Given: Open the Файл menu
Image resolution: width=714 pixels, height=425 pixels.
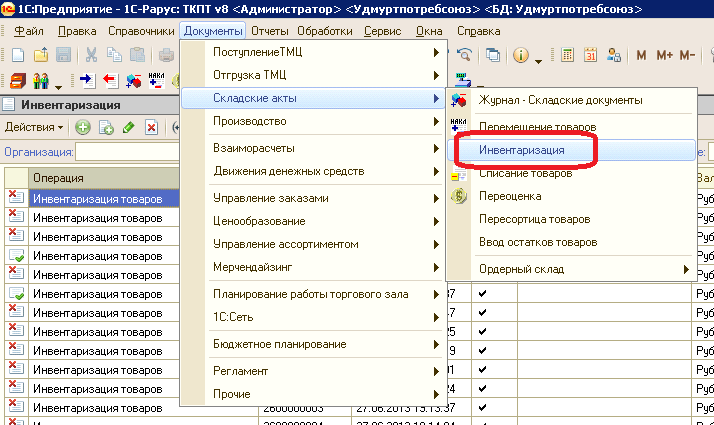Looking at the screenshot, I should coord(29,31).
